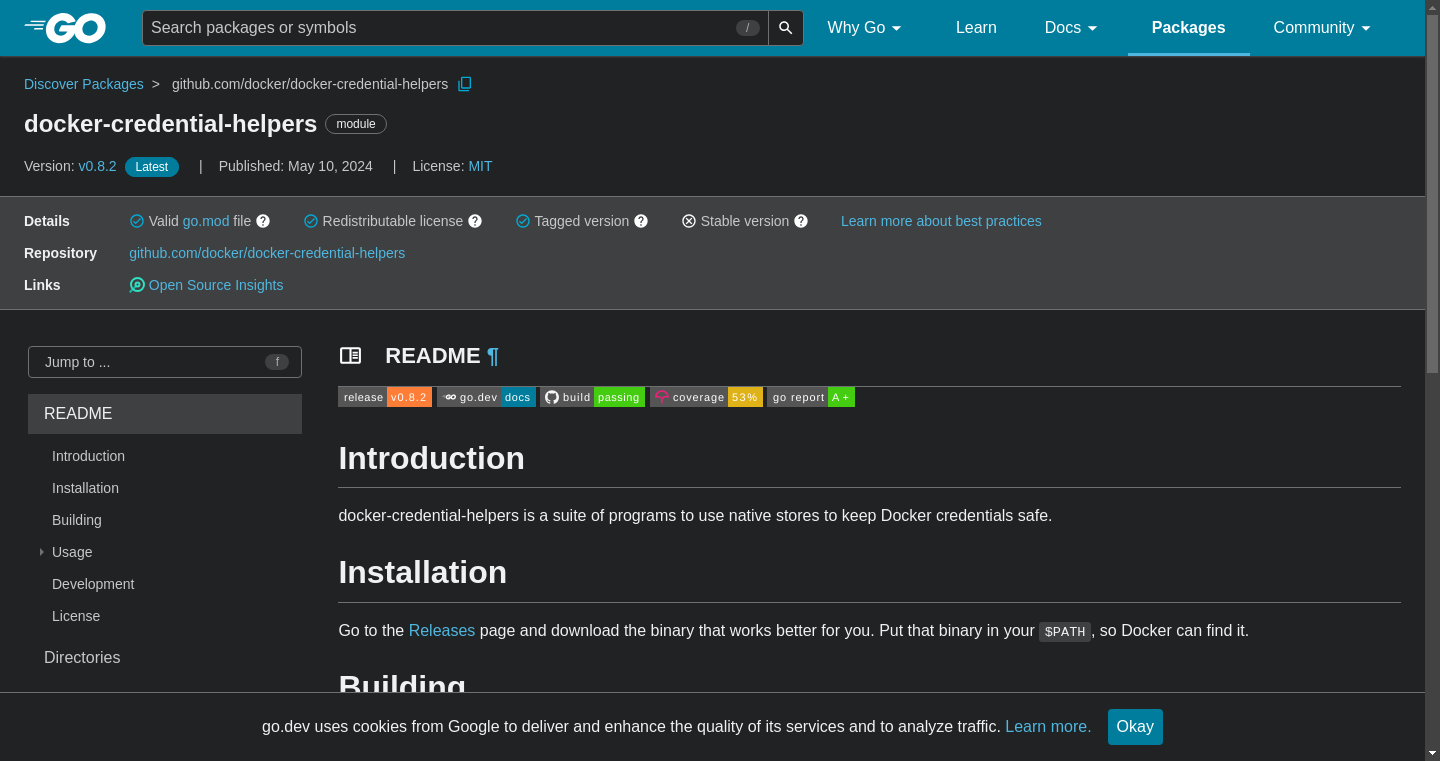Select README in the sidebar

(x=165, y=414)
